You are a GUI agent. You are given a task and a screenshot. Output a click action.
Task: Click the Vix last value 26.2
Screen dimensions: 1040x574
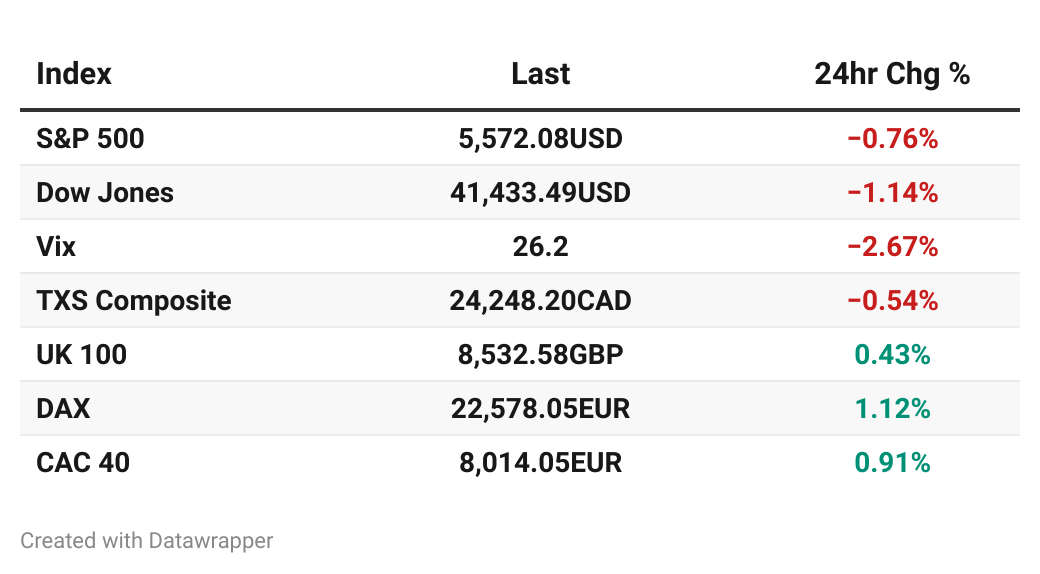541,247
